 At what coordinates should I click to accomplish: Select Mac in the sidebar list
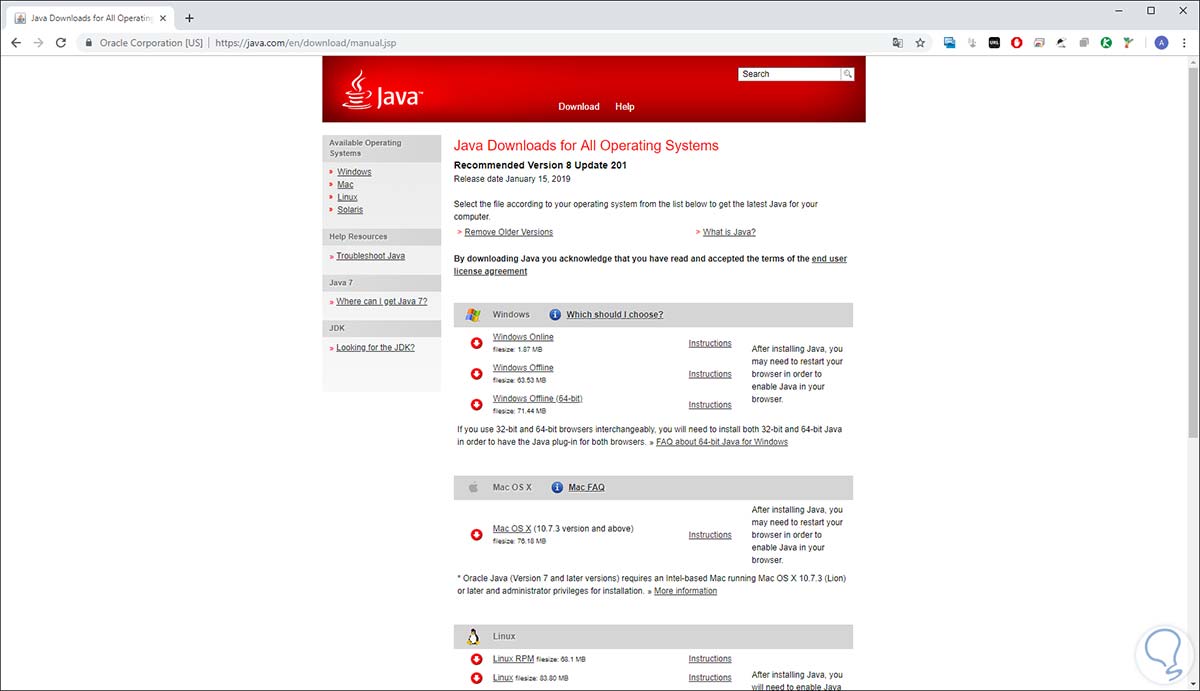345,185
